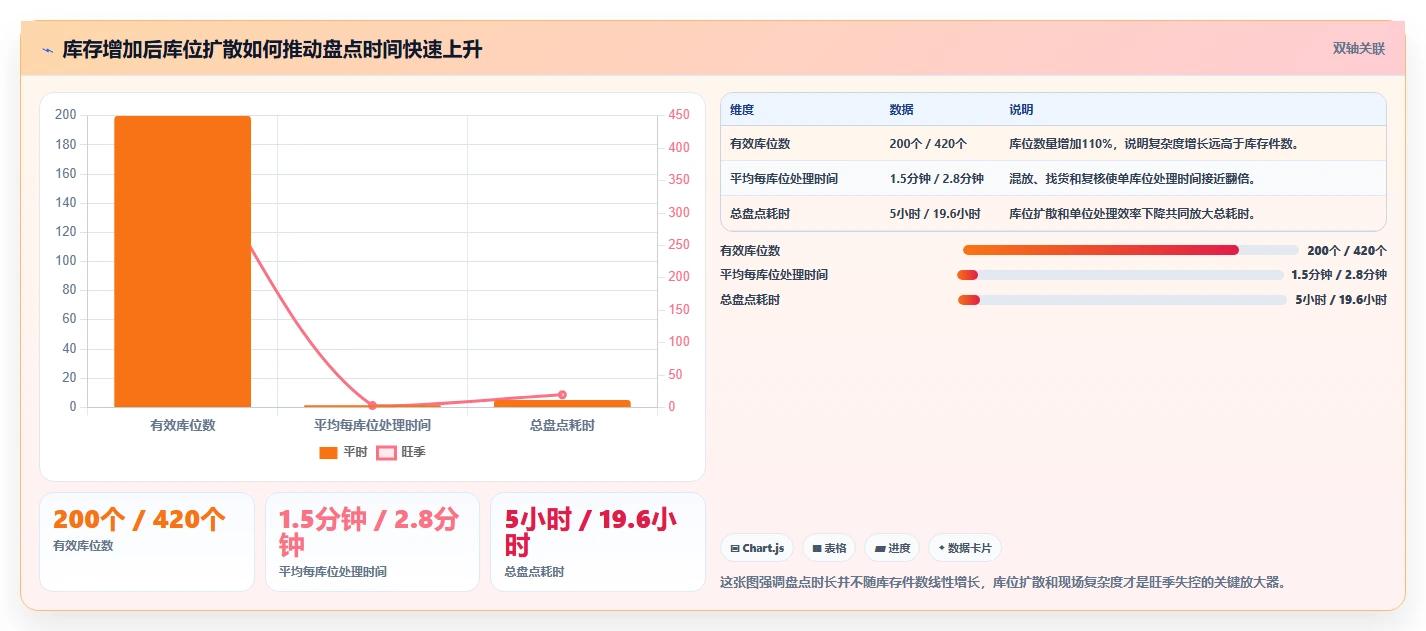Screen dimensions: 1426x631
Task: Click the 总盘点耗时 progress bar
Action: (x=1122, y=300)
